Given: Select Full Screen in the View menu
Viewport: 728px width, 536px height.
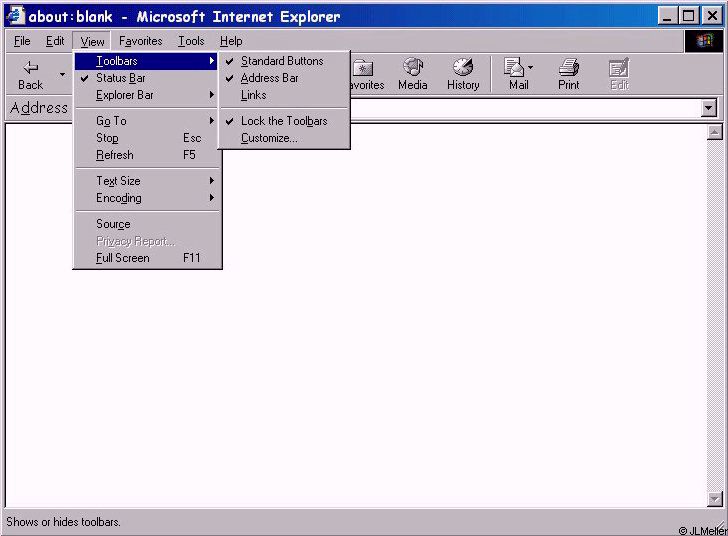Looking at the screenshot, I should pos(147,258).
